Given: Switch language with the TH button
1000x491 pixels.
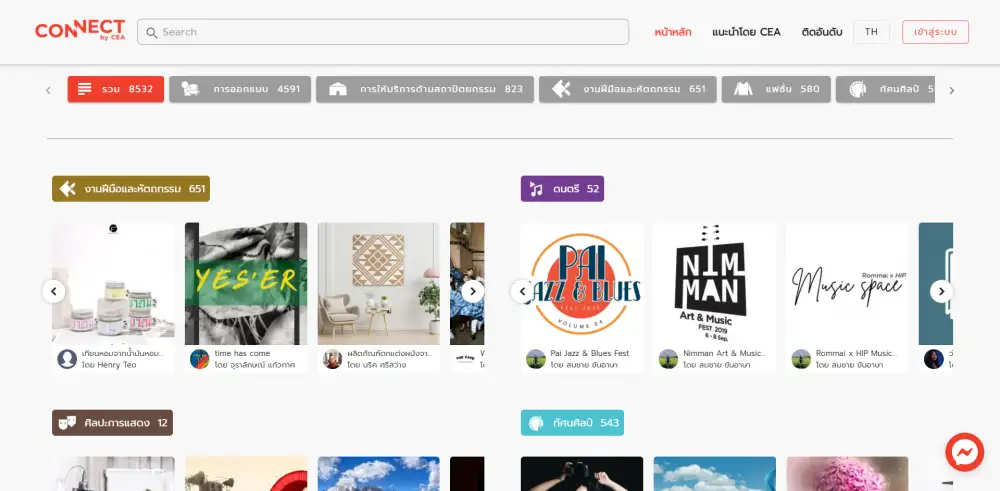Looking at the screenshot, I should pyautogui.click(x=871, y=32).
